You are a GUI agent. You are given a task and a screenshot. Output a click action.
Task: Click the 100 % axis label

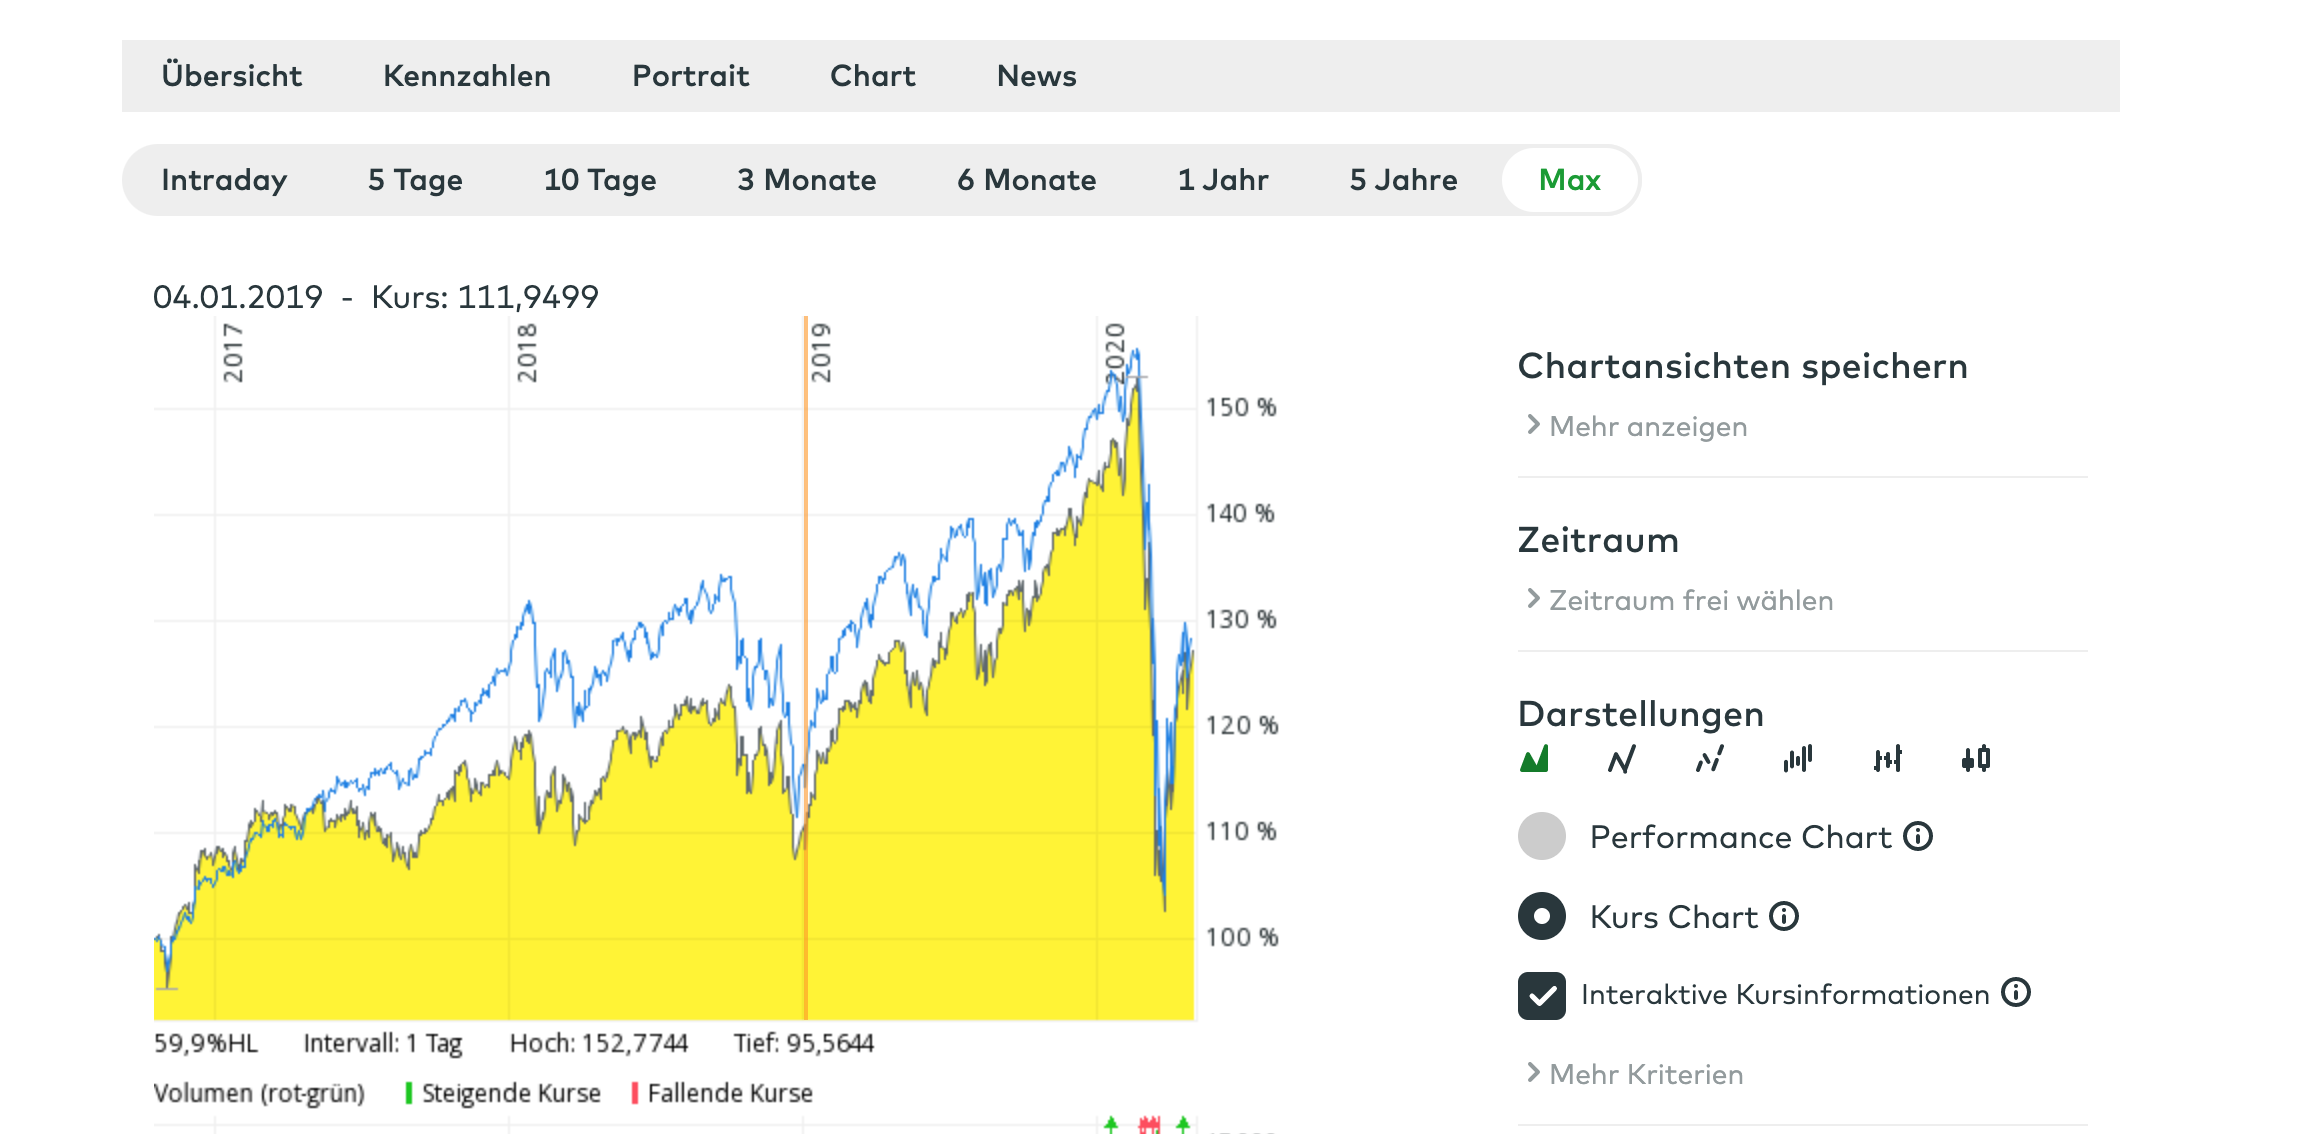click(1242, 937)
